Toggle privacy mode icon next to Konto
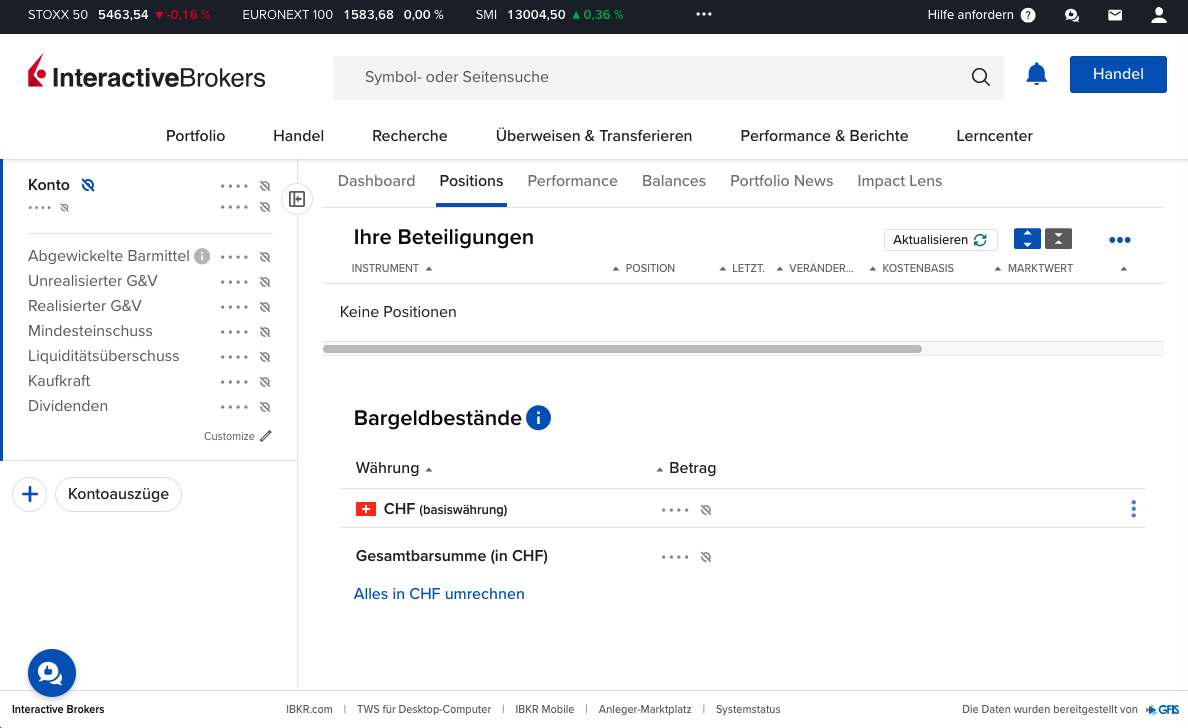The width and height of the screenshot is (1188, 728). 88,185
